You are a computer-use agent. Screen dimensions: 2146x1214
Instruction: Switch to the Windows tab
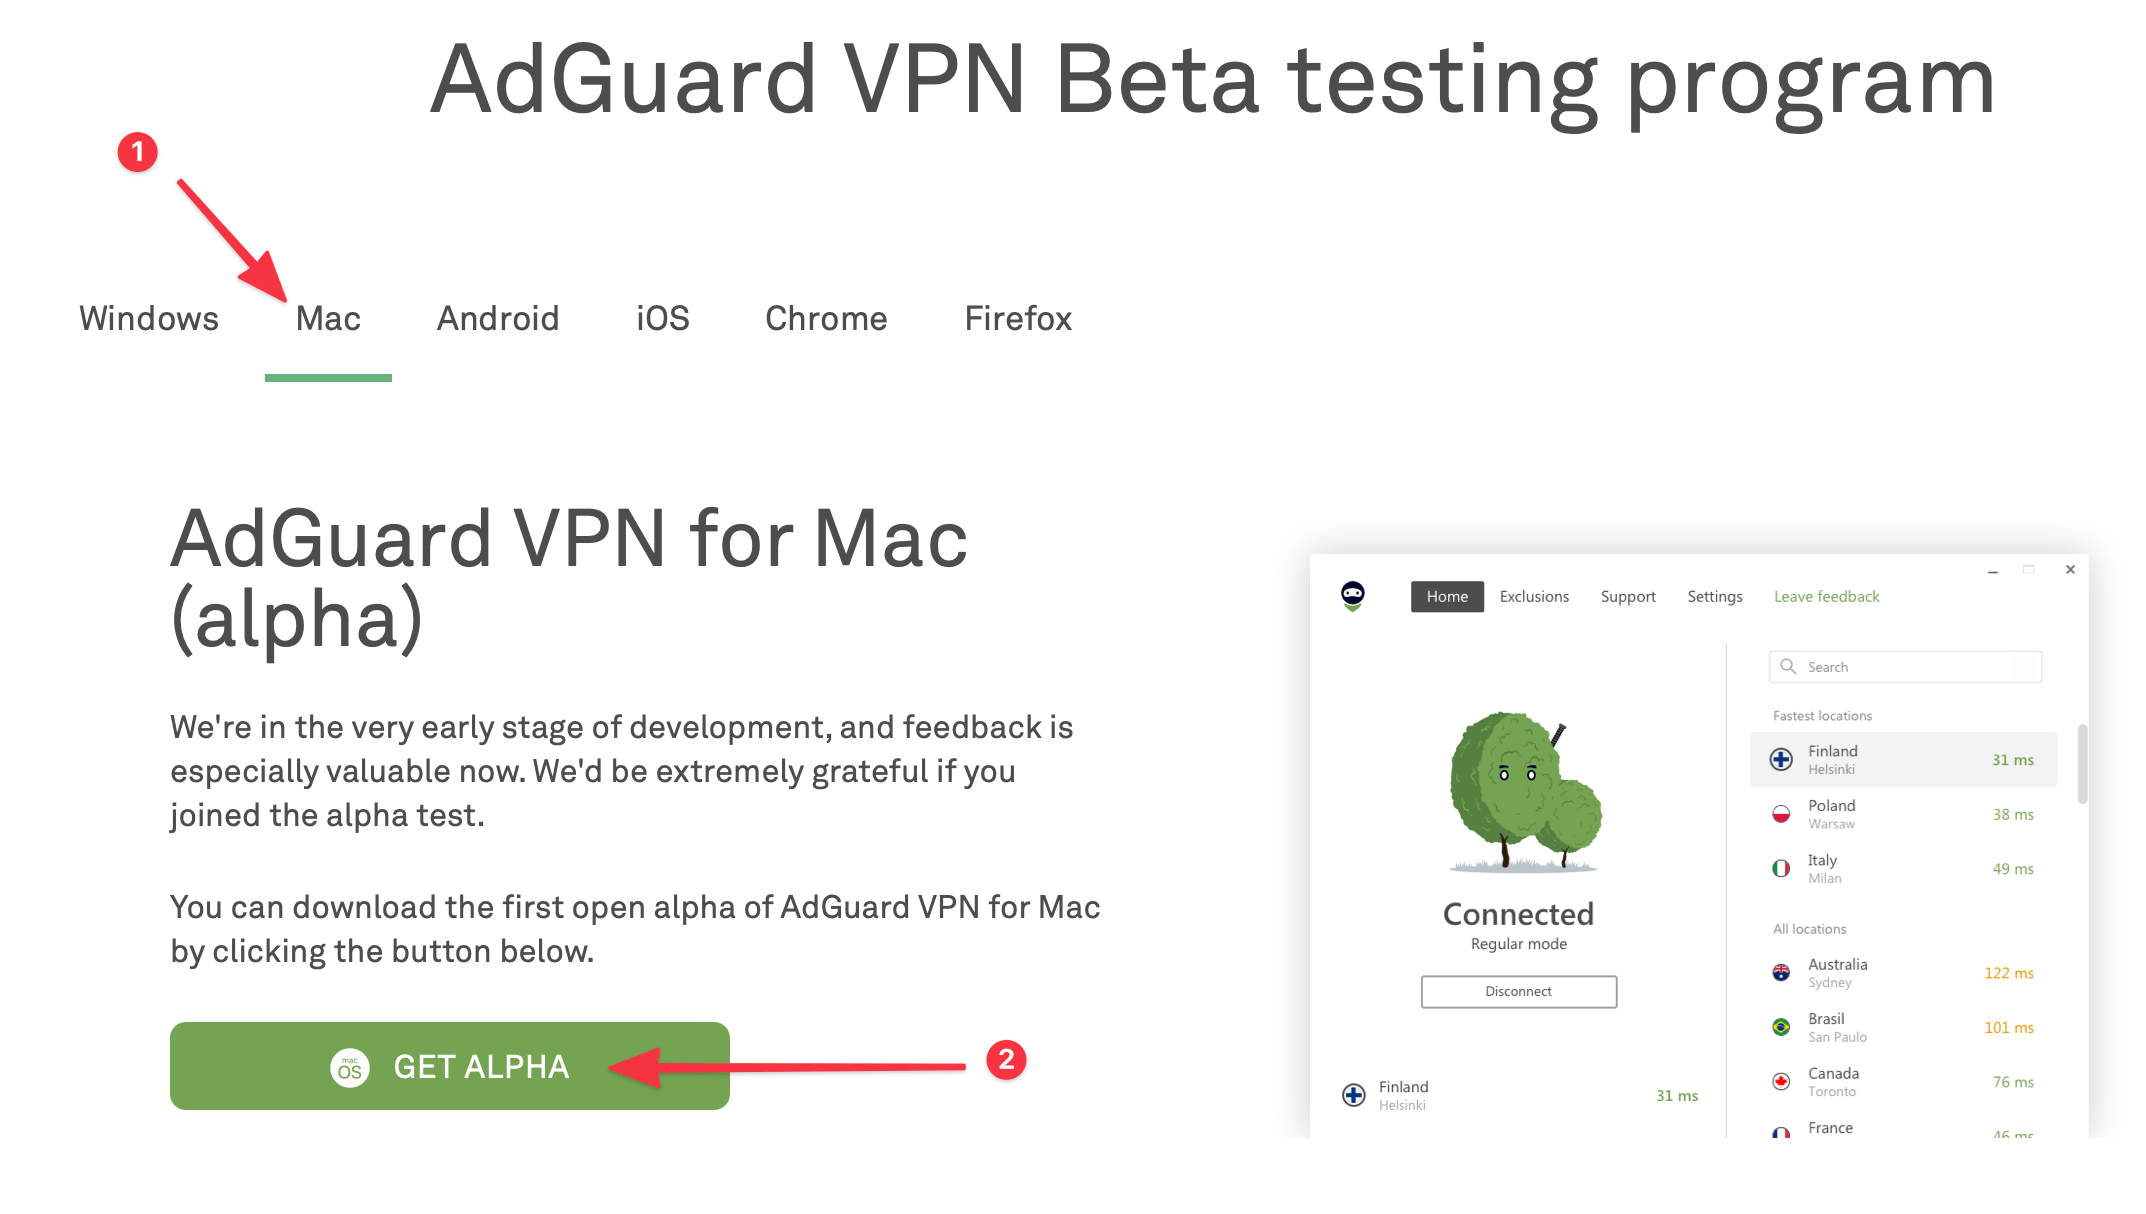149,318
